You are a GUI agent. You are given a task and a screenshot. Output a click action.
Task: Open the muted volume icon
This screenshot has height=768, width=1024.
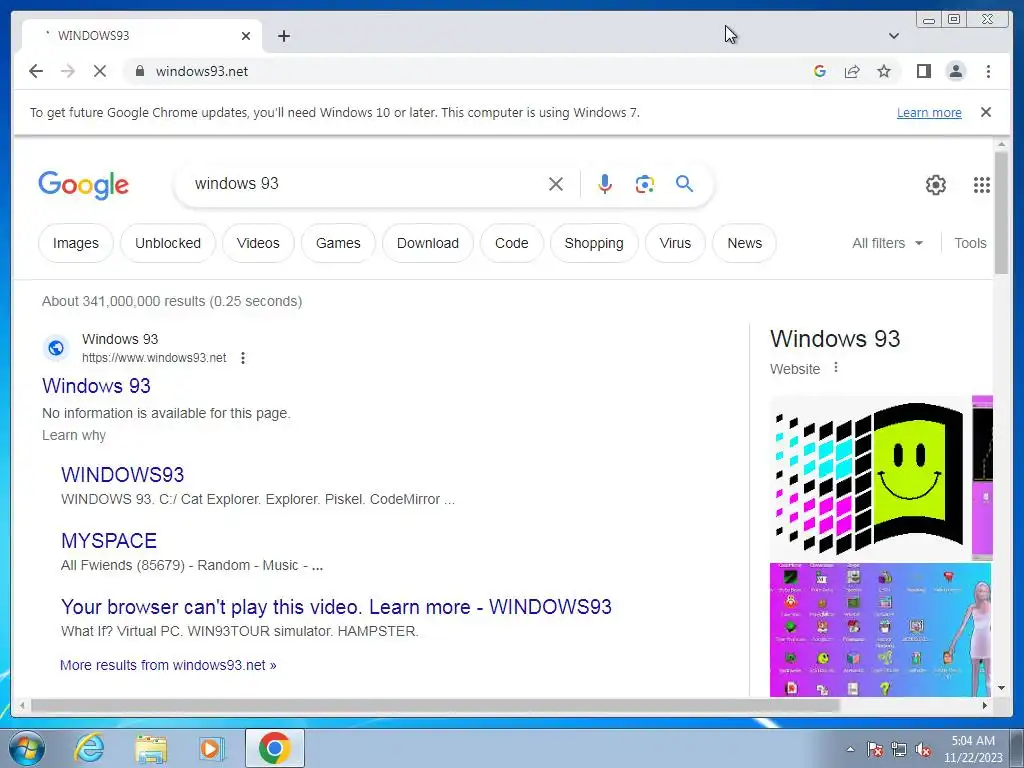[x=923, y=749]
